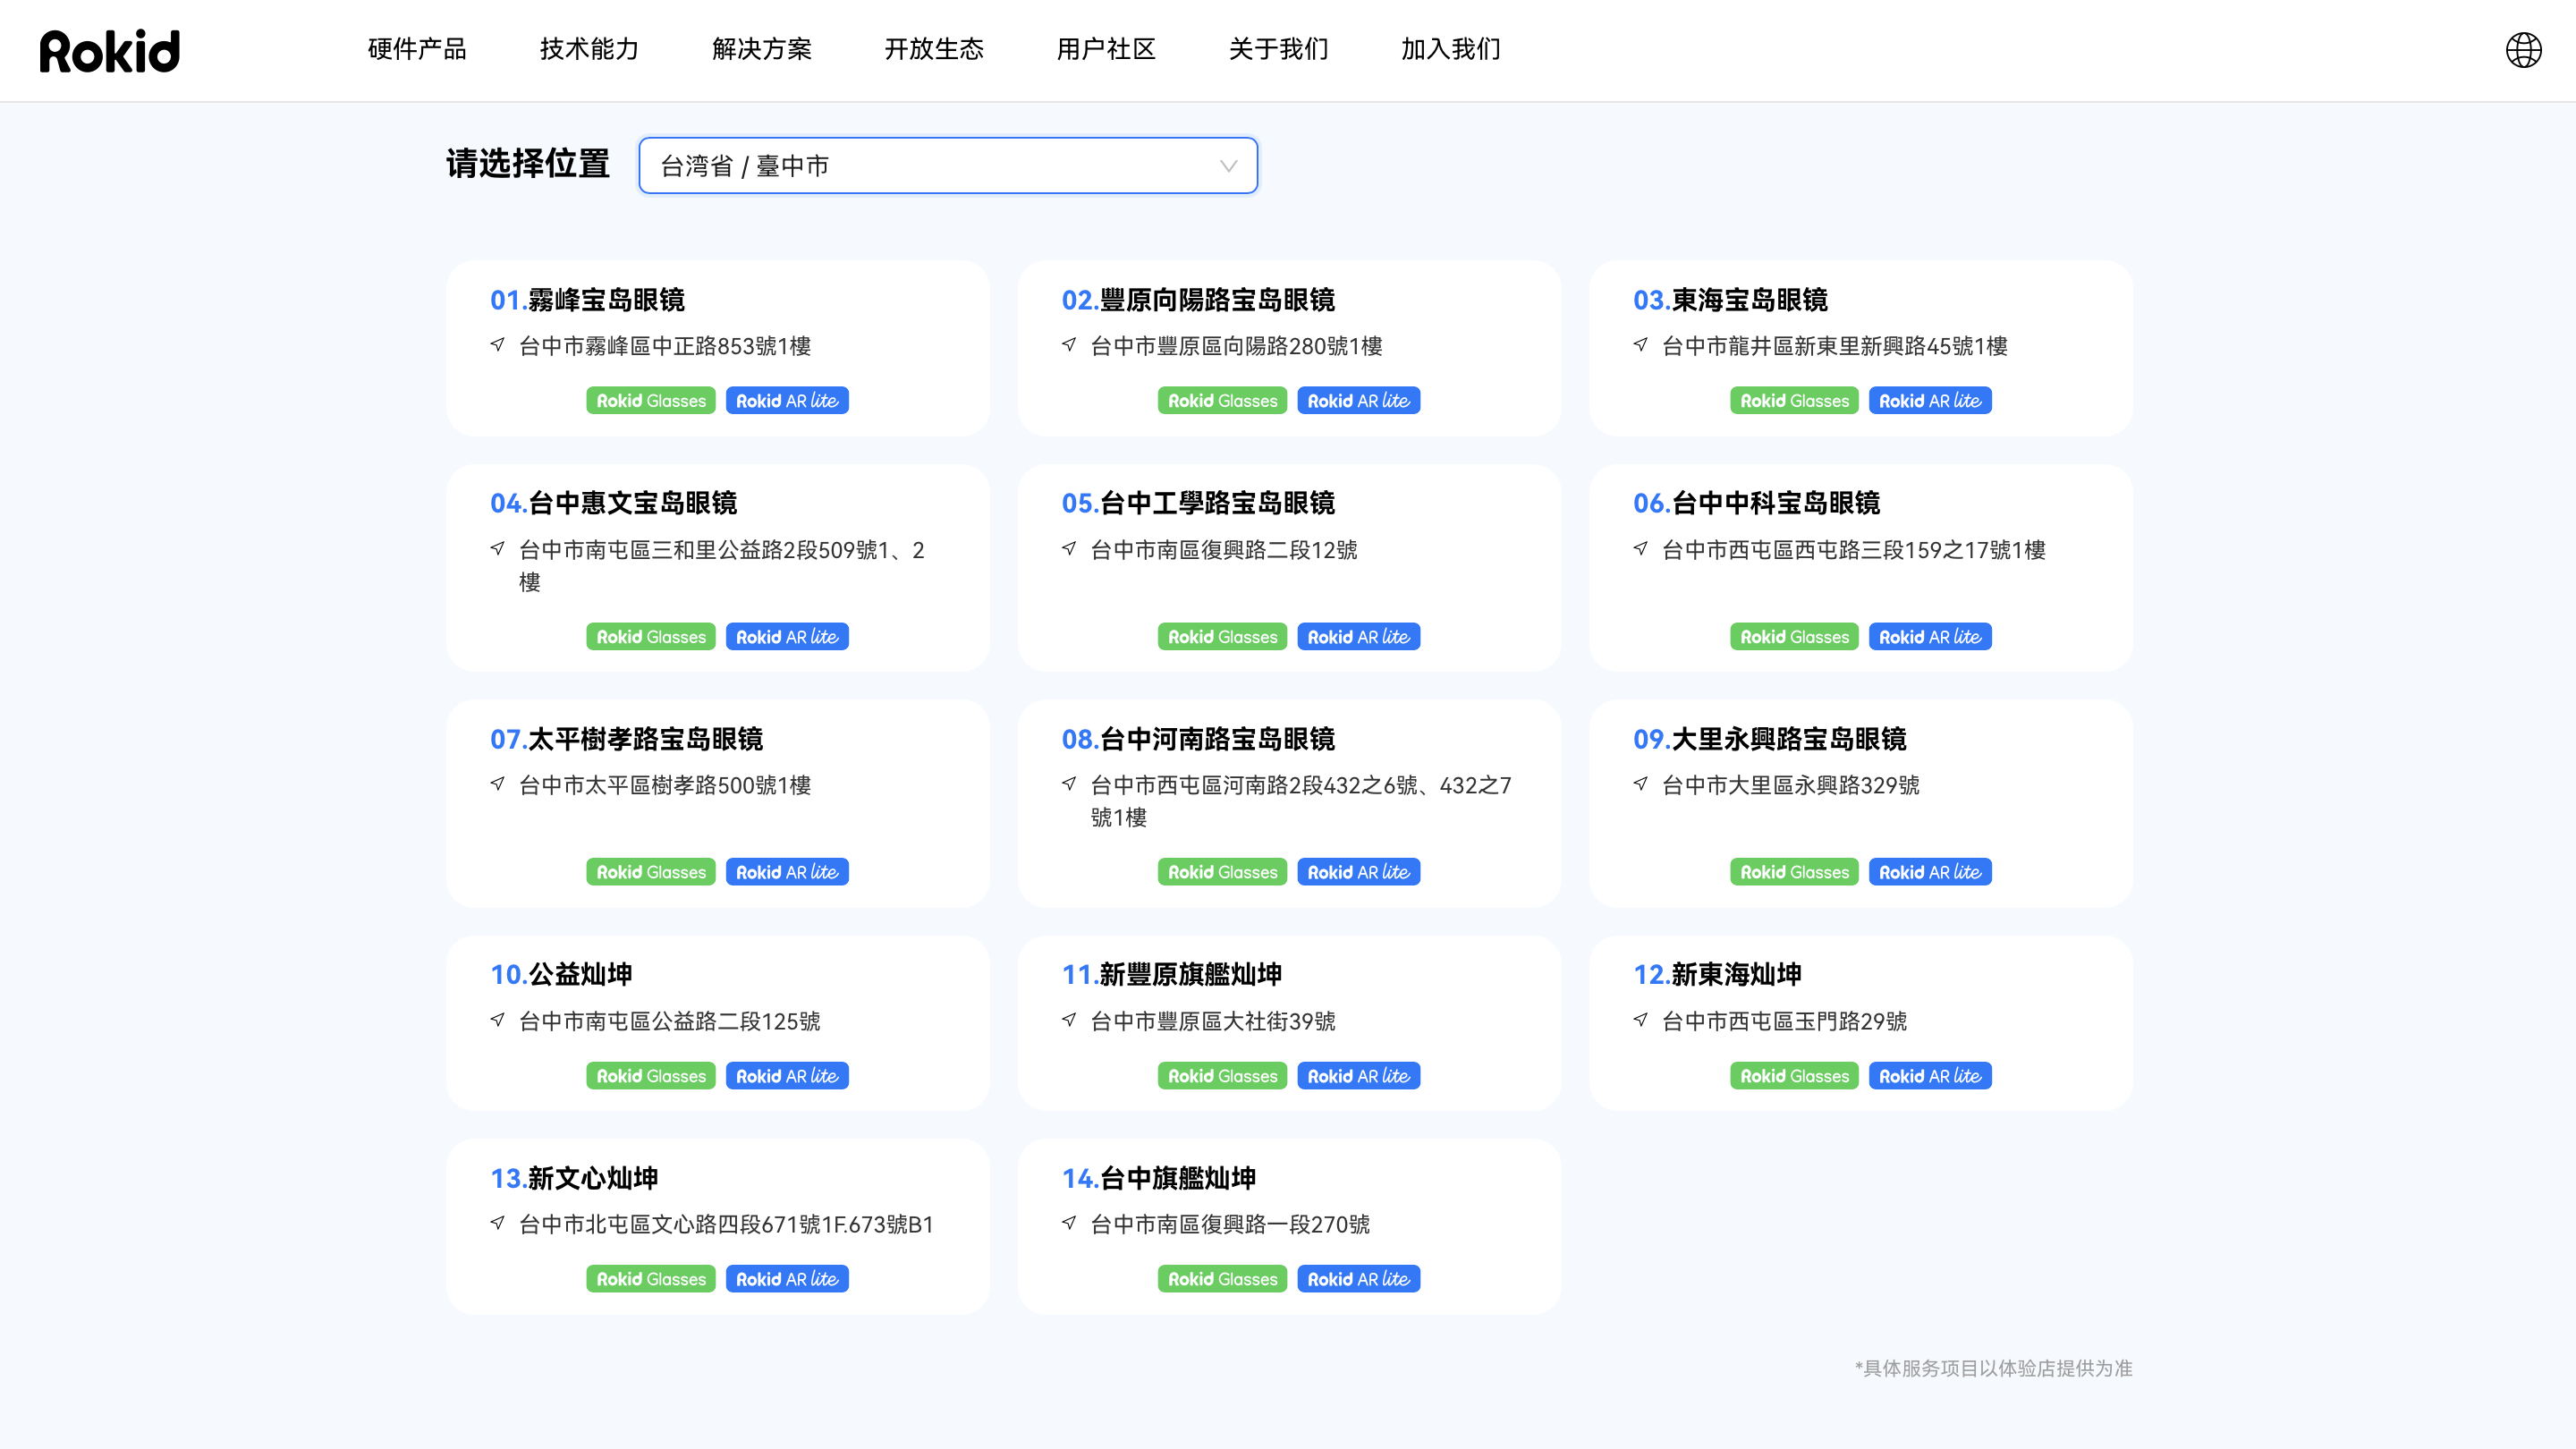
Task: Select the Rokid AR lite badge on 台中旗艦灿坤
Action: tap(1358, 1278)
